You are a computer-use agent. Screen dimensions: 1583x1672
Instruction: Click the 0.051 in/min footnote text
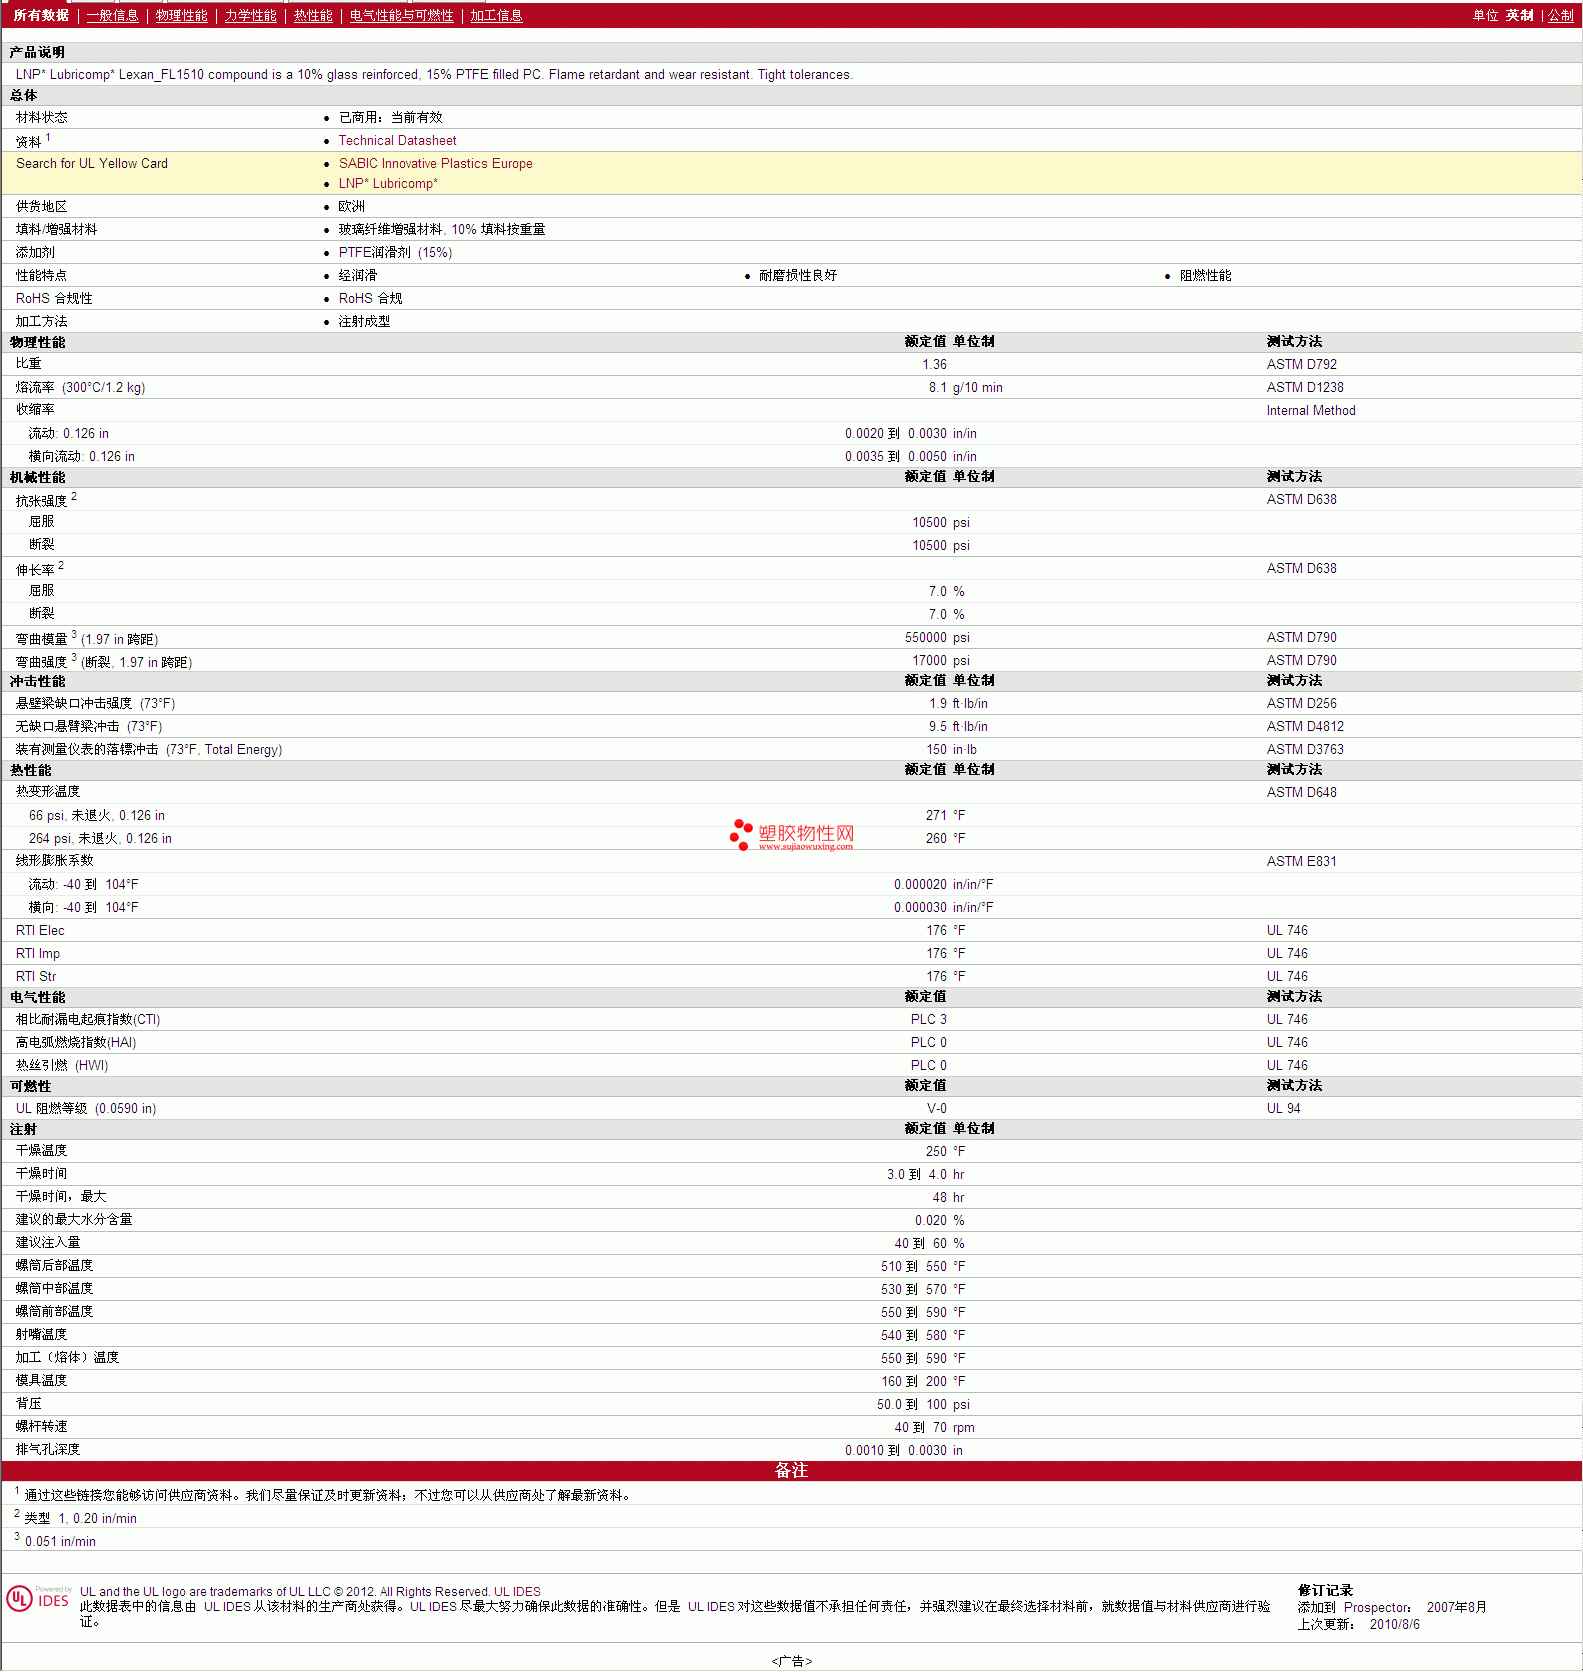pos(60,1542)
